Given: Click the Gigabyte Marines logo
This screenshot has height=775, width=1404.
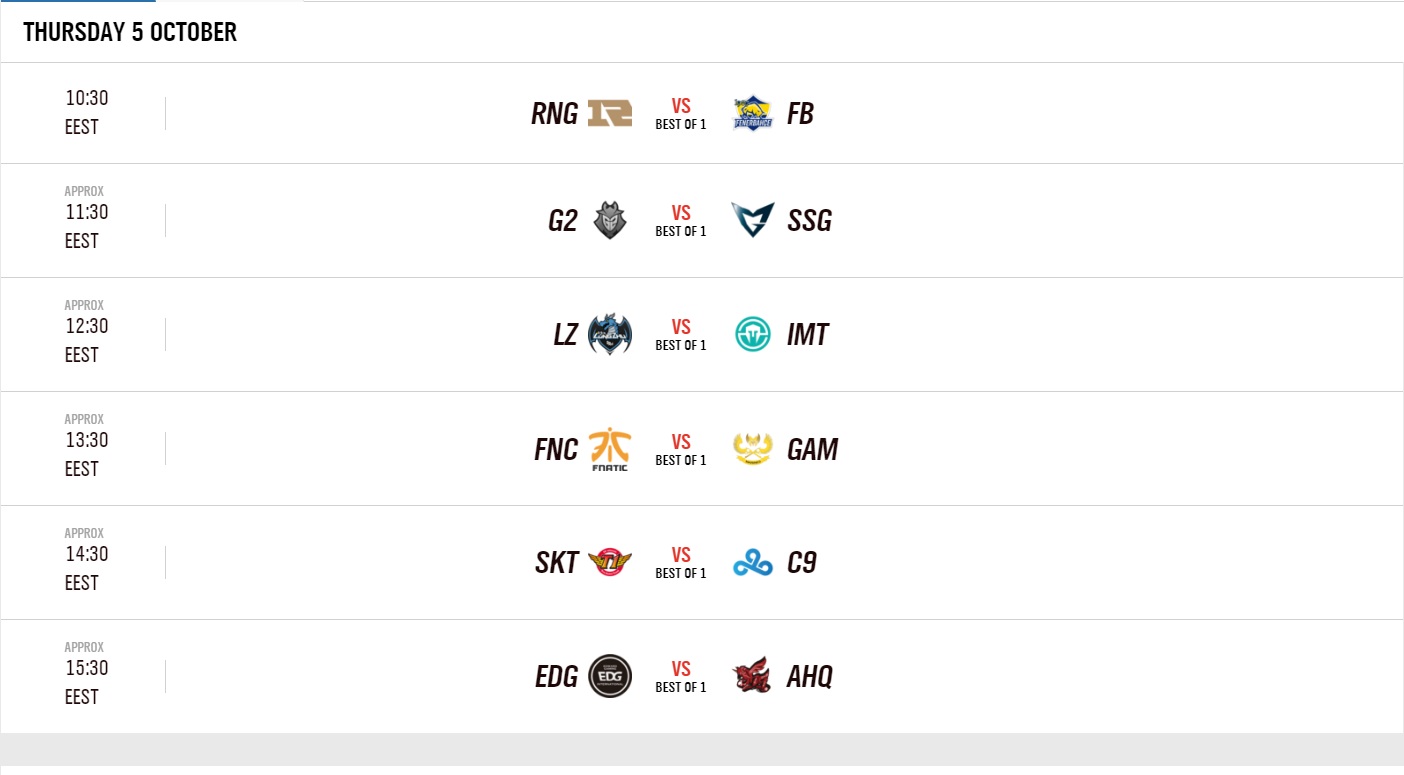Looking at the screenshot, I should pos(752,449).
